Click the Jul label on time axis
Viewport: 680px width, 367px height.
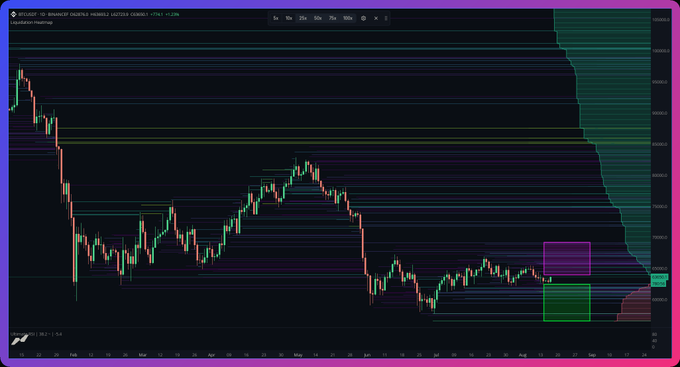pos(436,355)
